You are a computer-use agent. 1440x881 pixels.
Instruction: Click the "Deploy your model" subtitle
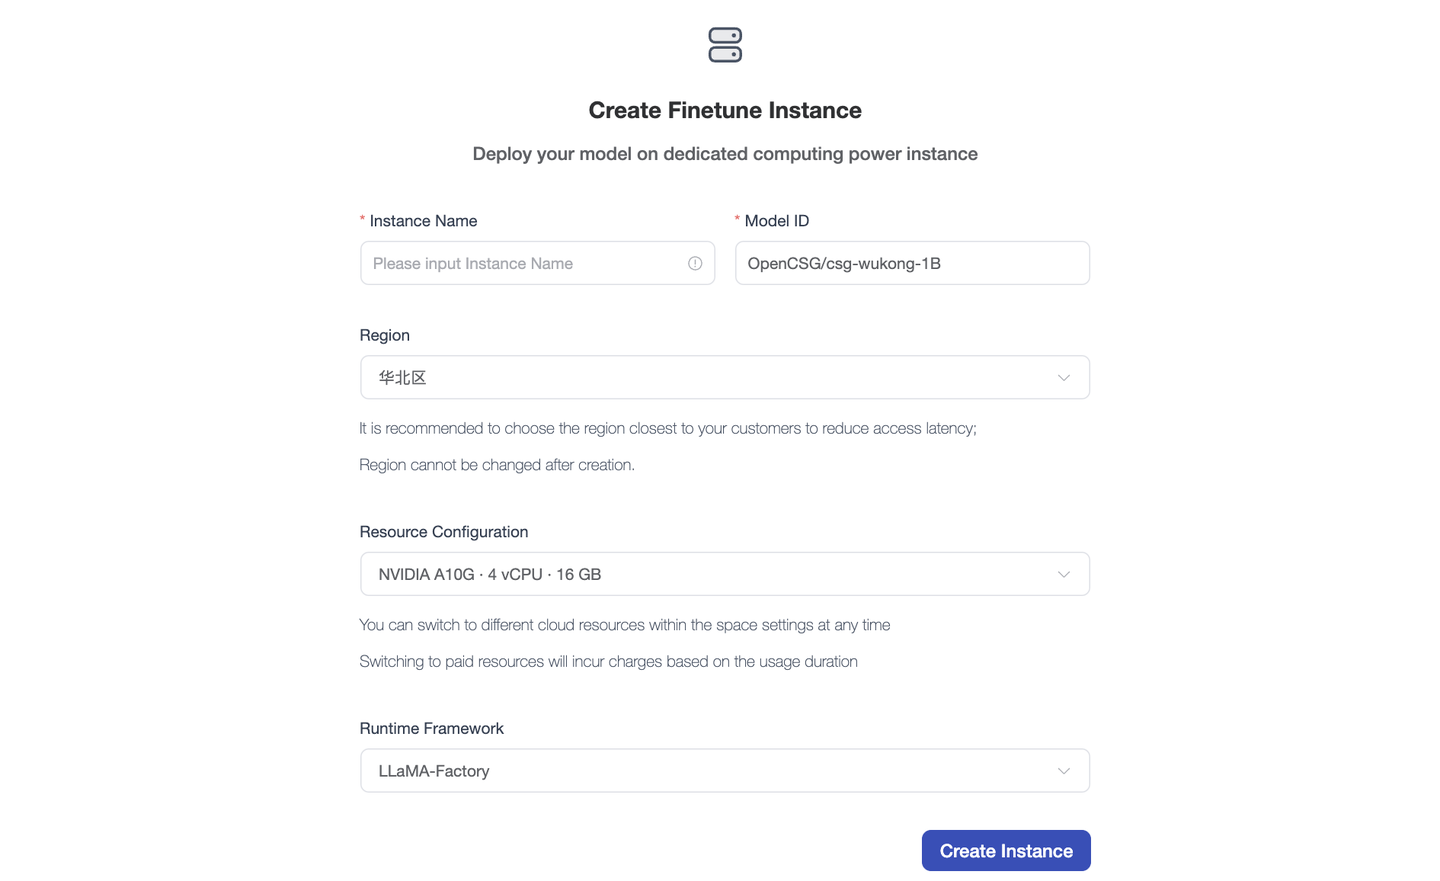coord(725,154)
